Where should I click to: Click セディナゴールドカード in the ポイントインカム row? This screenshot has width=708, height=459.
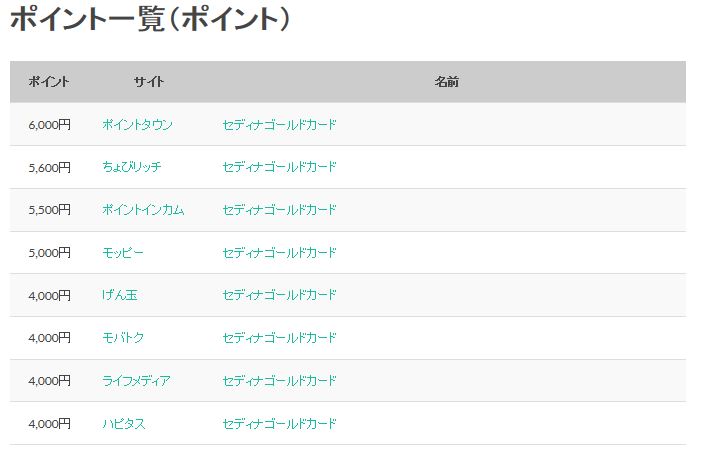click(x=279, y=210)
